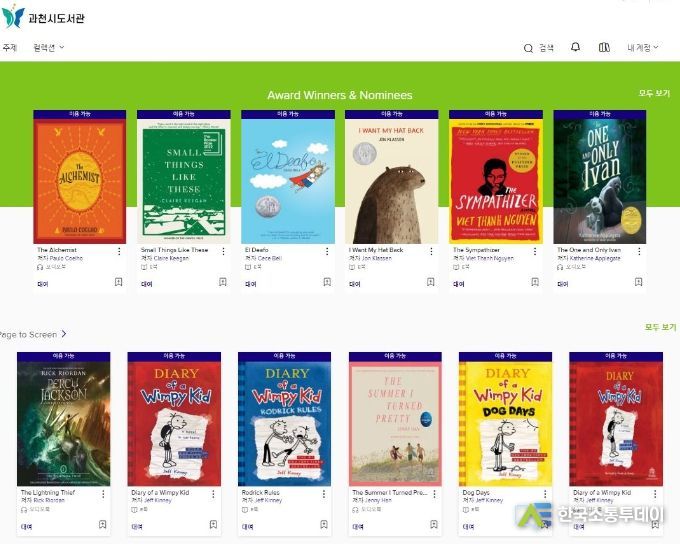
Task: Open the notifications bell icon
Action: 575,47
